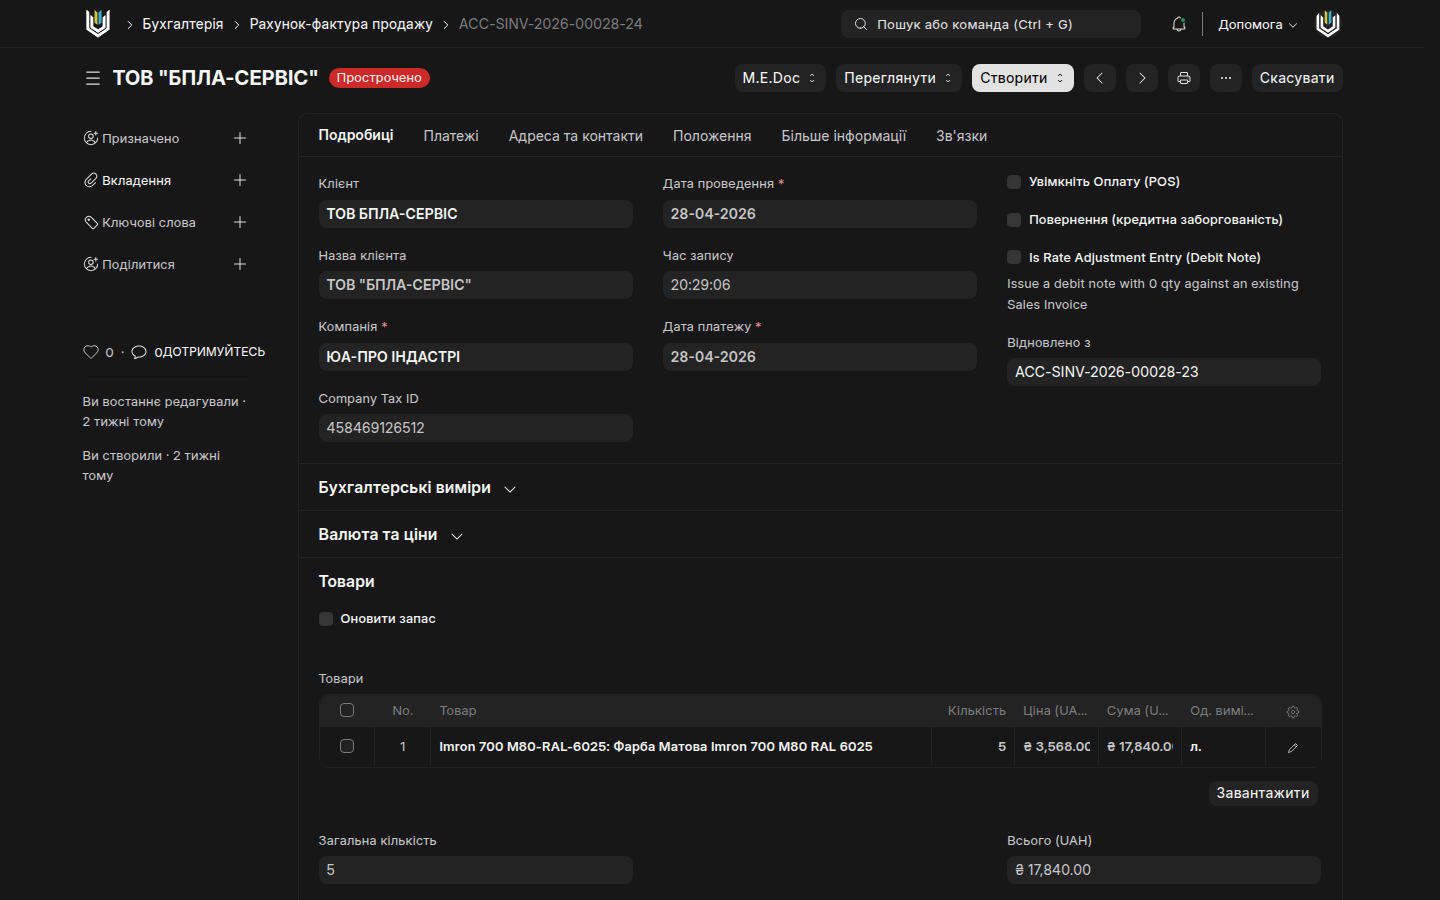
Task: Click Всього (UAH) field ₴ 17,840.00
Action: tap(1164, 870)
